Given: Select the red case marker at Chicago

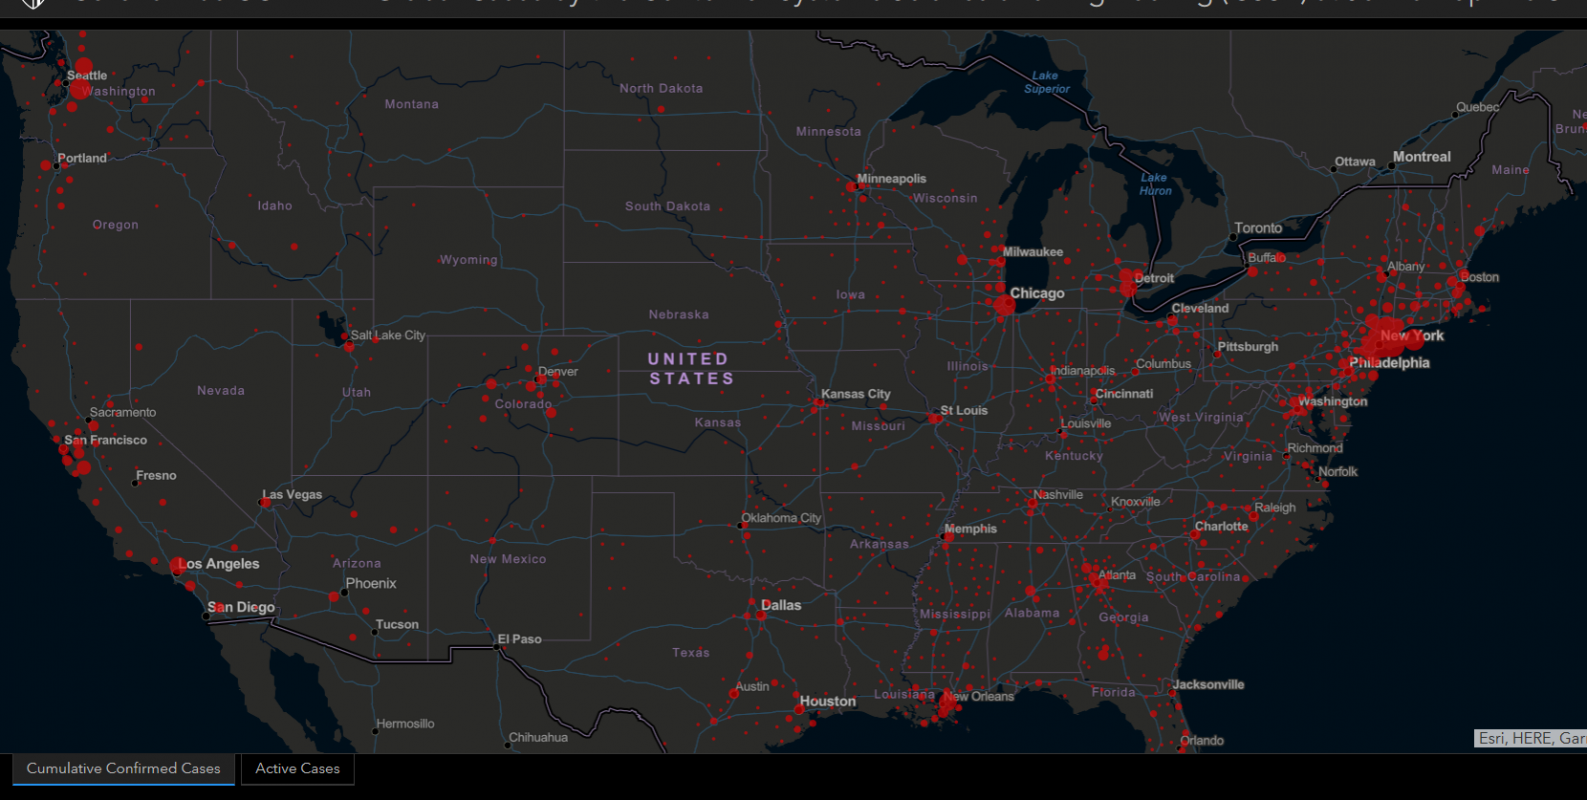Looking at the screenshot, I should tap(1004, 304).
